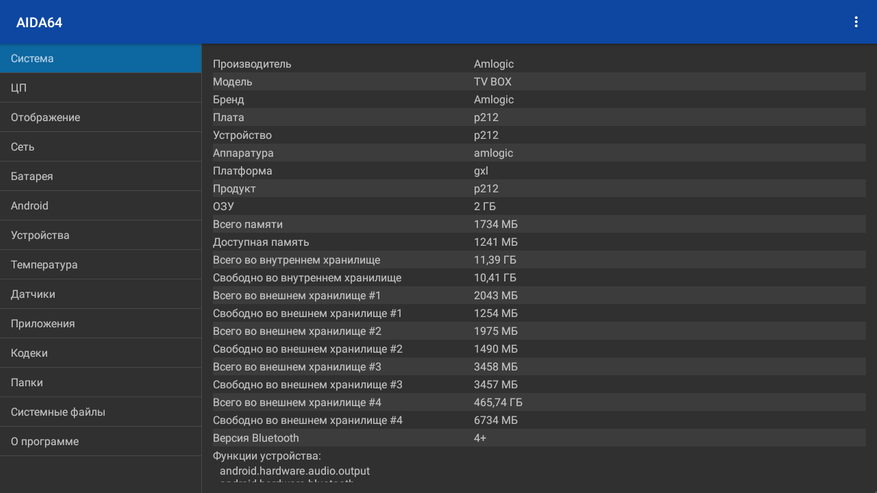The width and height of the screenshot is (877, 493).
Task: Open the Папки section
Action: [x=101, y=383]
